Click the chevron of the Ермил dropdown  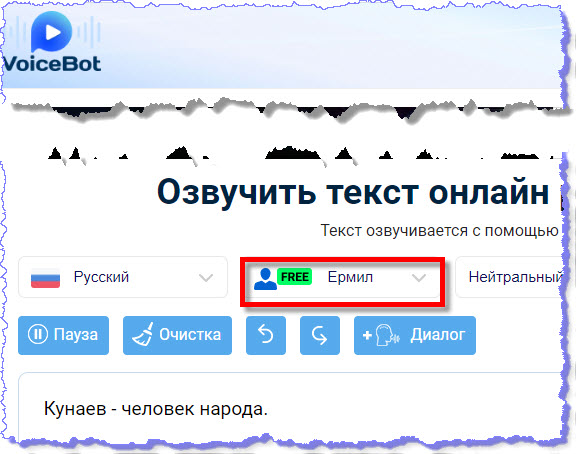[419, 278]
